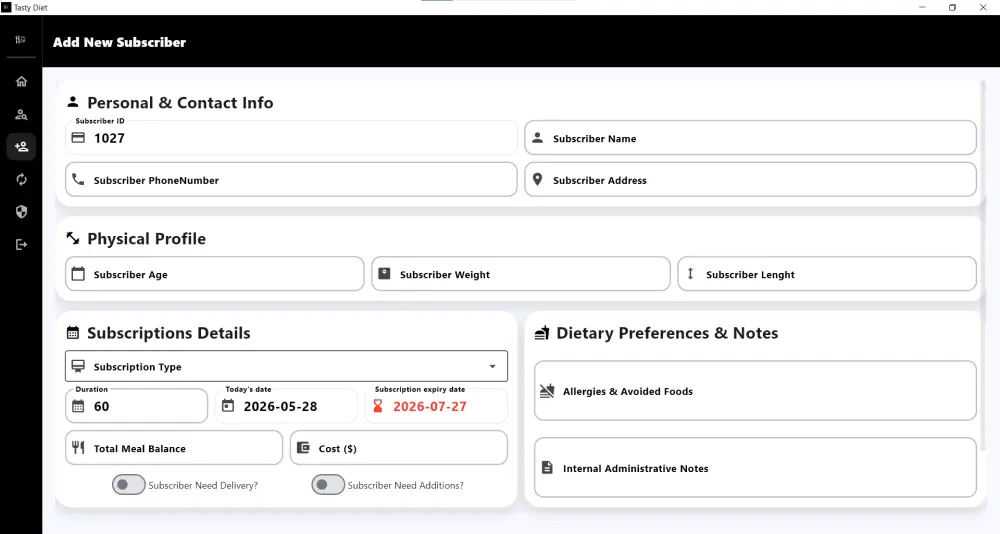This screenshot has height=534, width=1000.
Task: Toggle Subscriber Need Additions switch
Action: pyautogui.click(x=328, y=485)
